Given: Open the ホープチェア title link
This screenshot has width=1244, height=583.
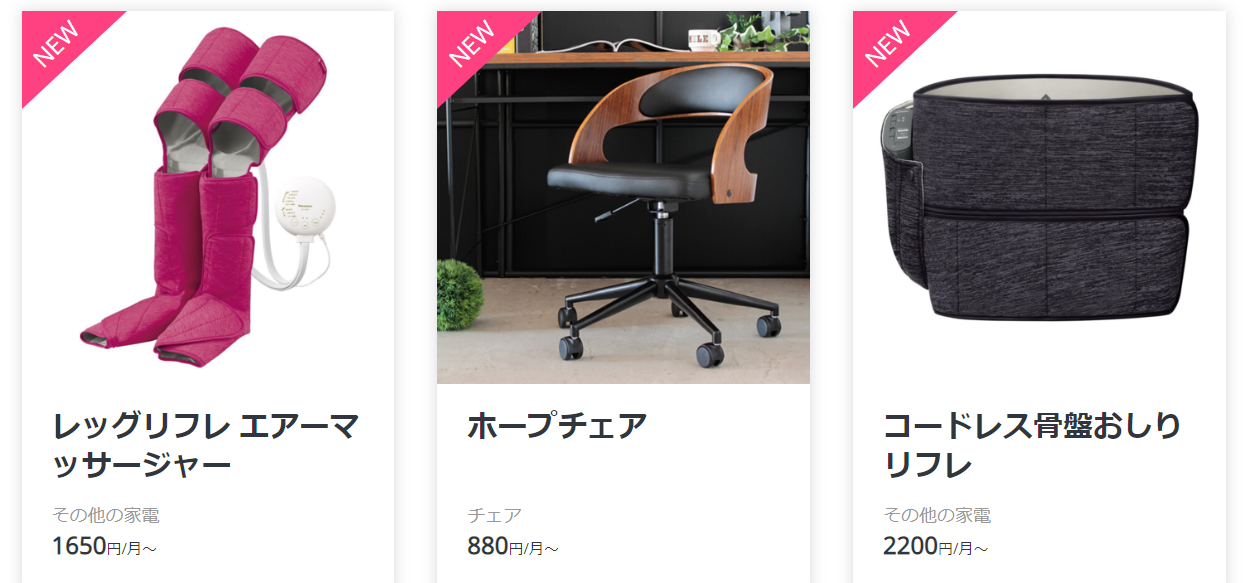Looking at the screenshot, I should click(558, 426).
